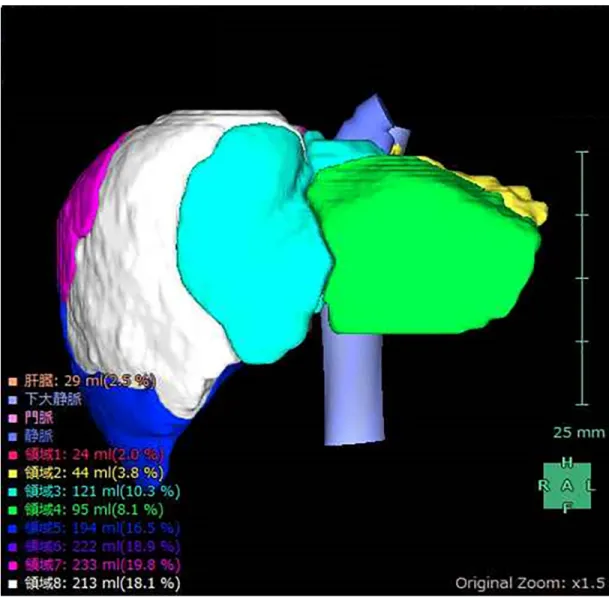The height and width of the screenshot is (597, 609).
Task: Click the inferior vena cava vessel model
Action: coord(354,388)
